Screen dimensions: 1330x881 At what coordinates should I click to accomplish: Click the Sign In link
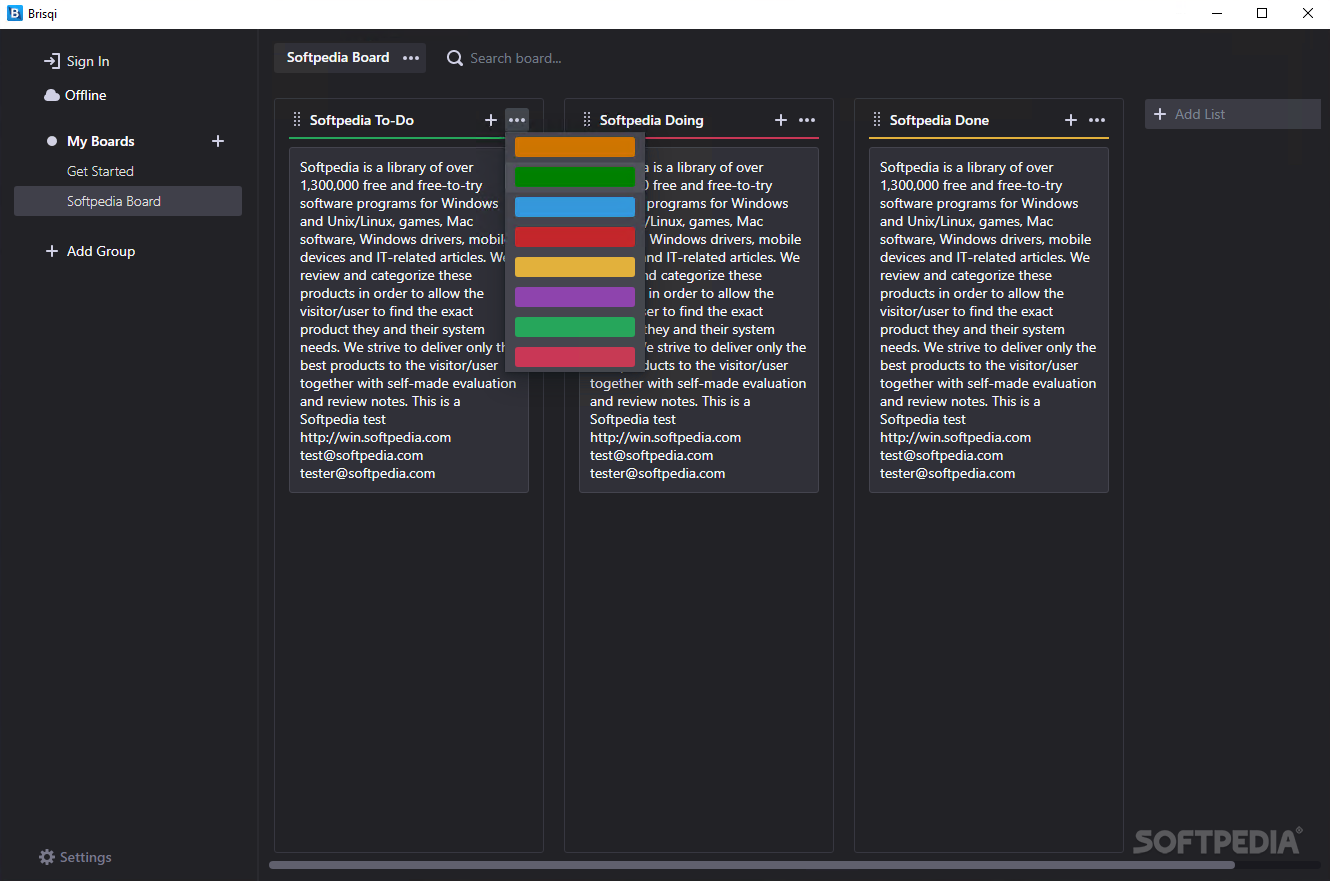[x=88, y=61]
